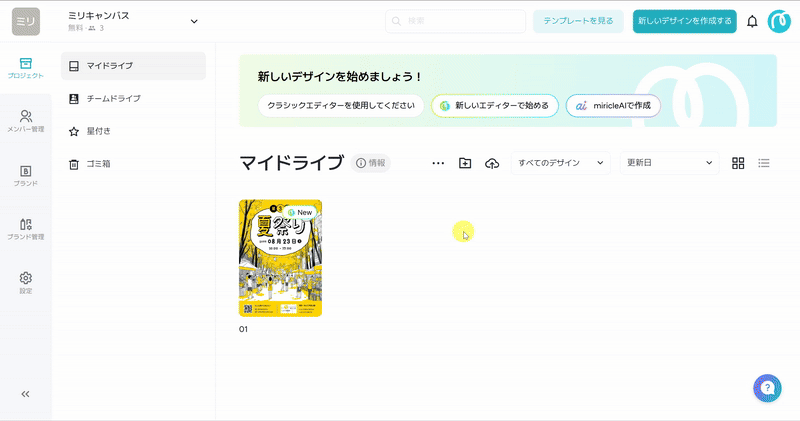Open ブランド in the left sidebar
Viewport: 800px width, 421px height.
pos(26,176)
